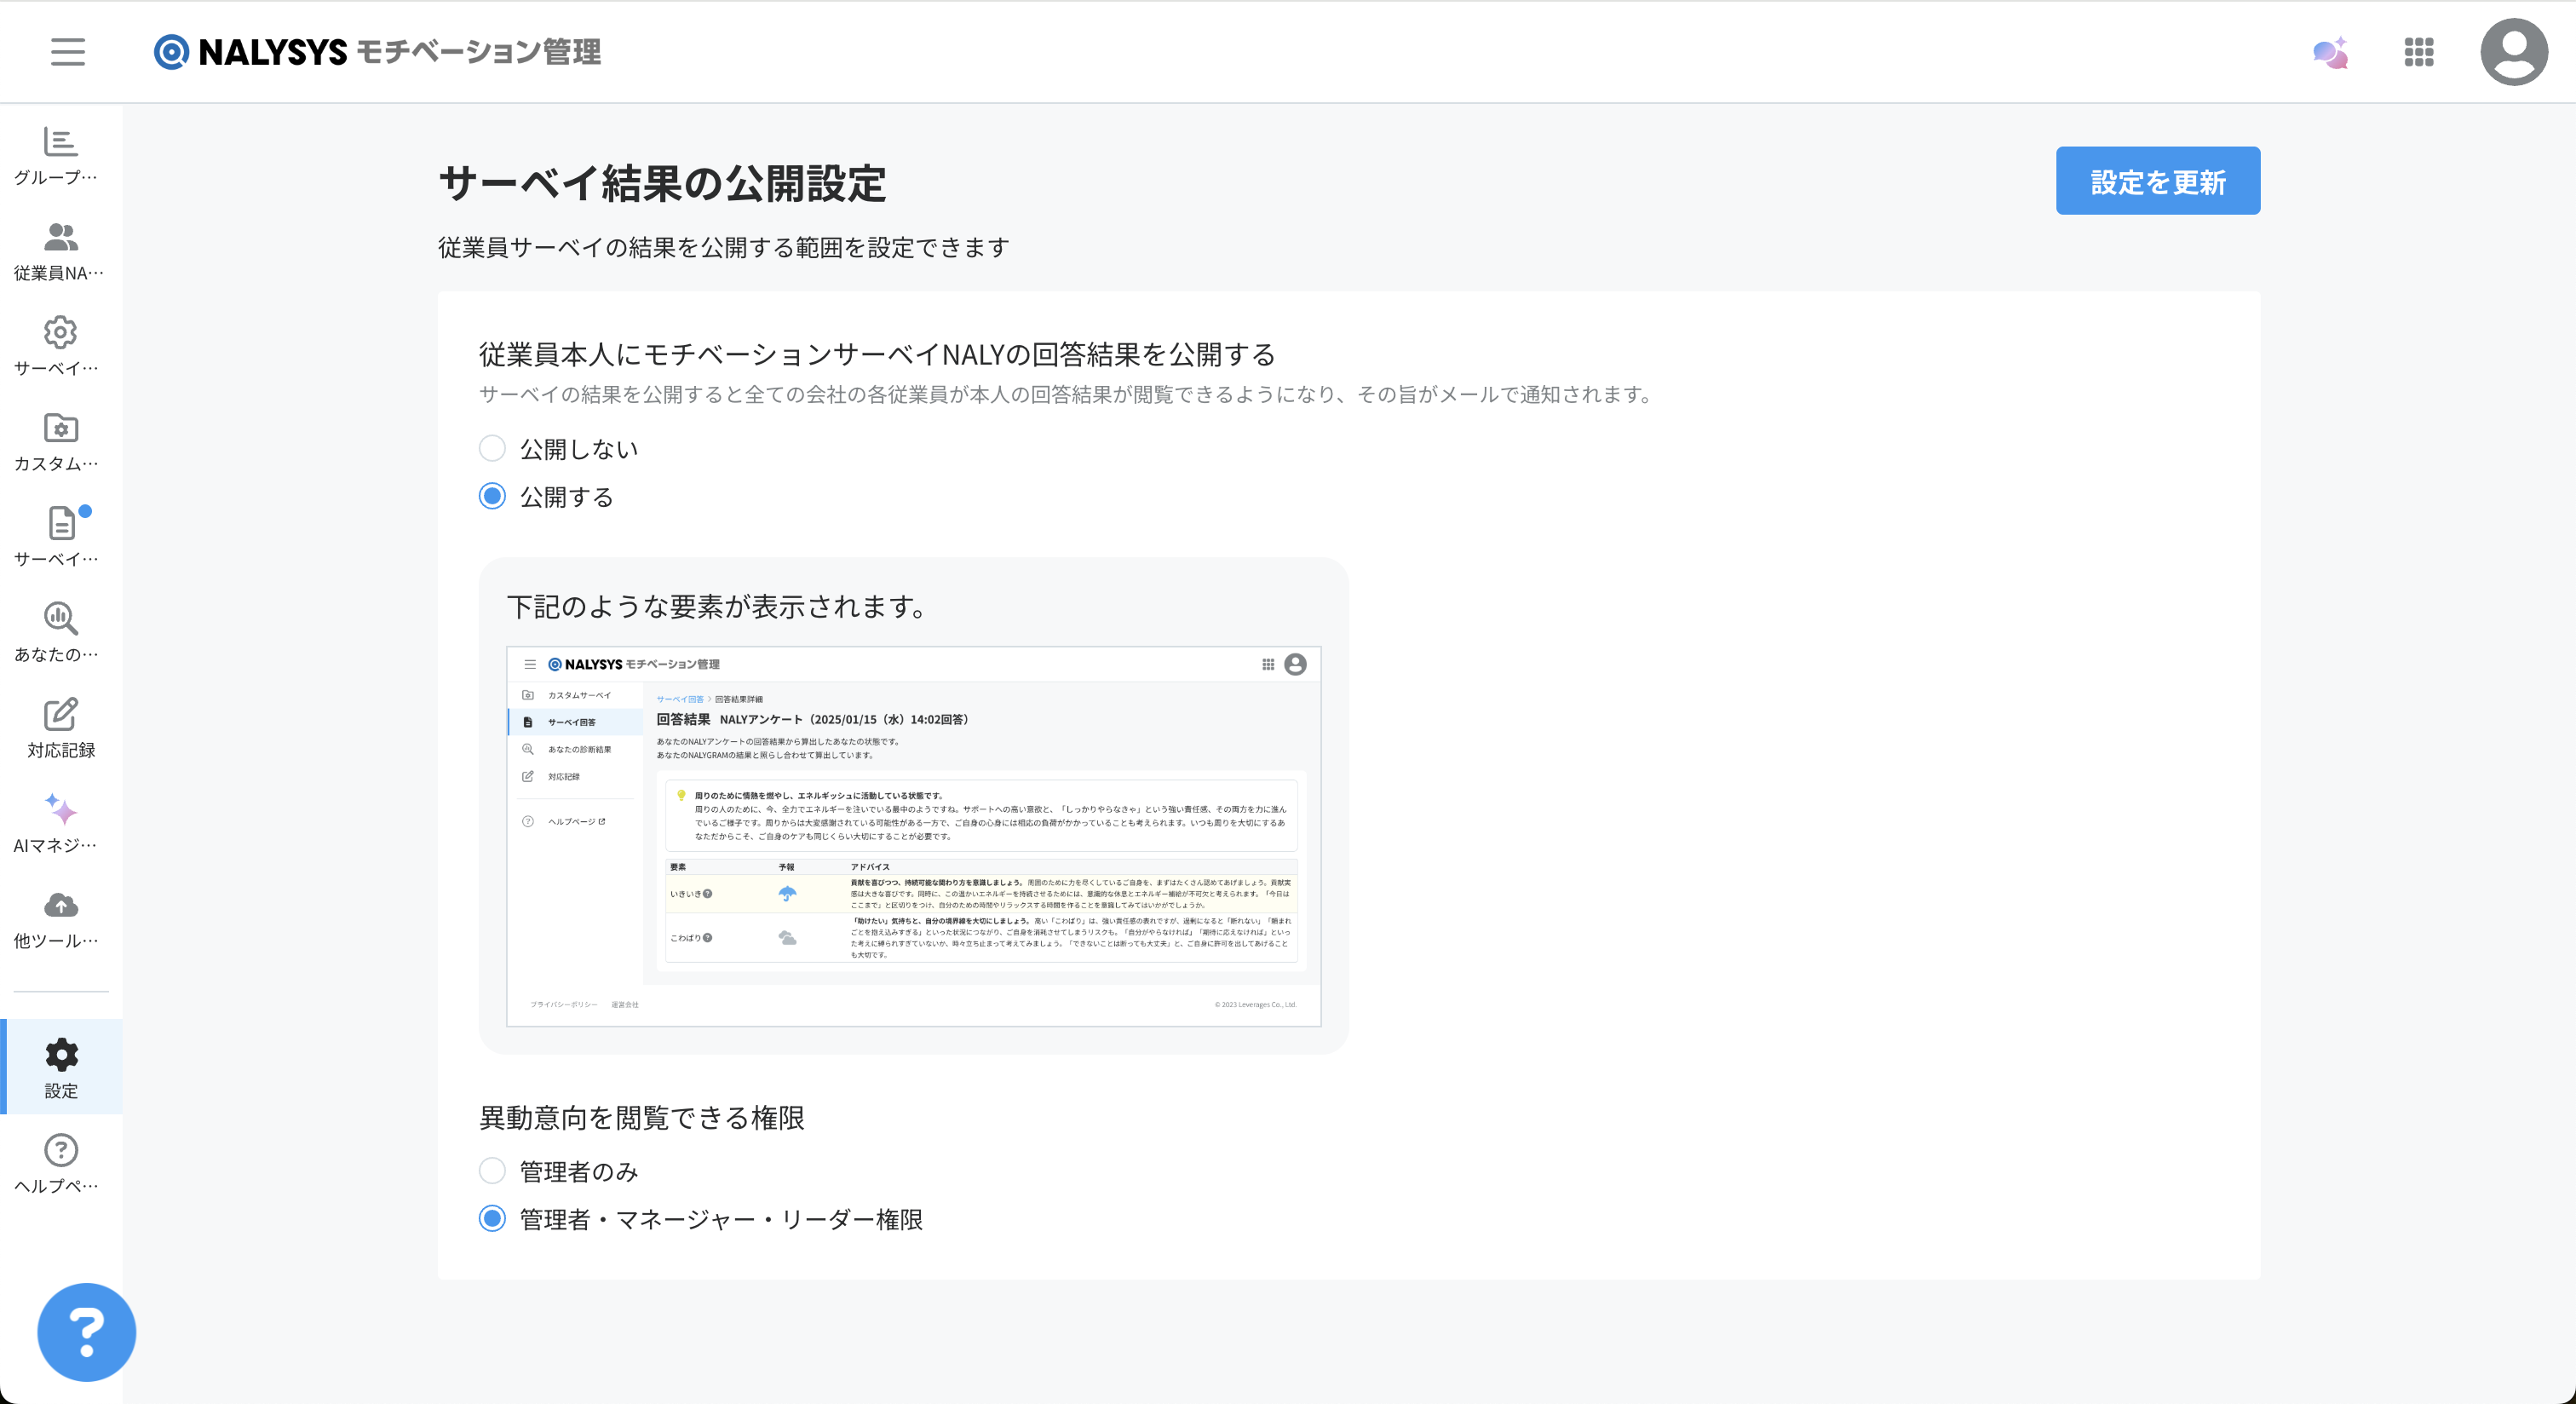Open the AI chat assistant icon
The width and height of the screenshot is (2576, 1404).
(2330, 52)
